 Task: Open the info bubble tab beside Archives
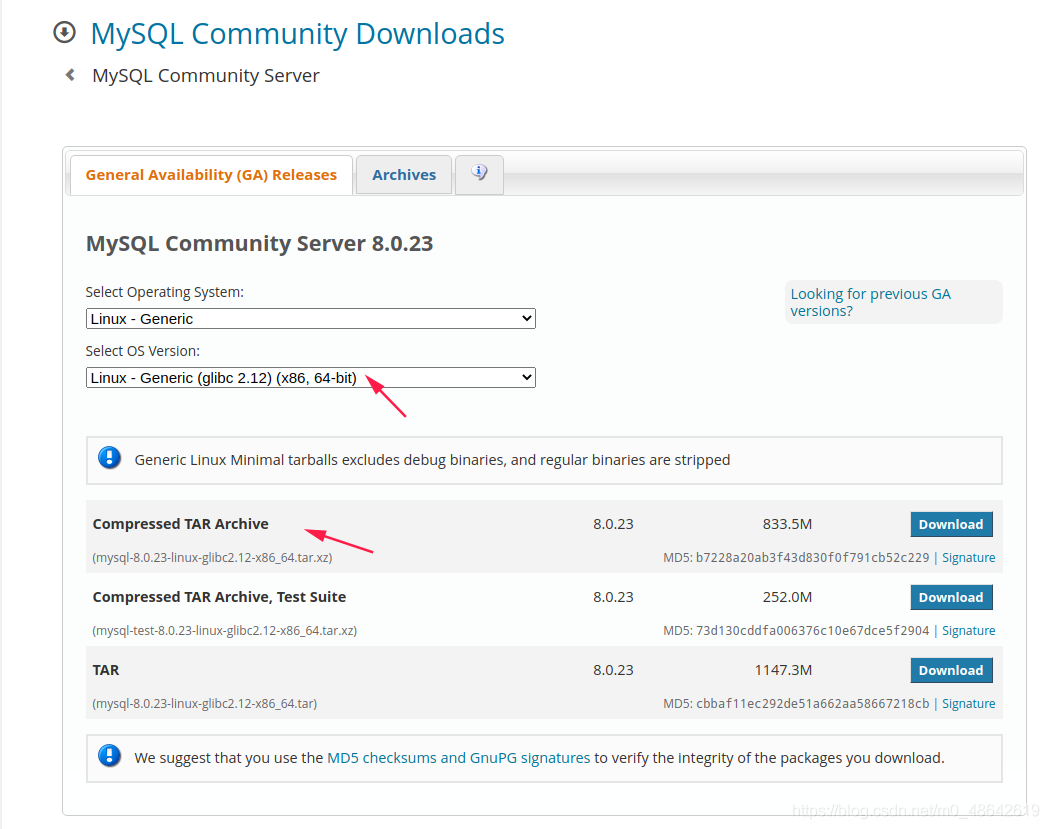[478, 174]
